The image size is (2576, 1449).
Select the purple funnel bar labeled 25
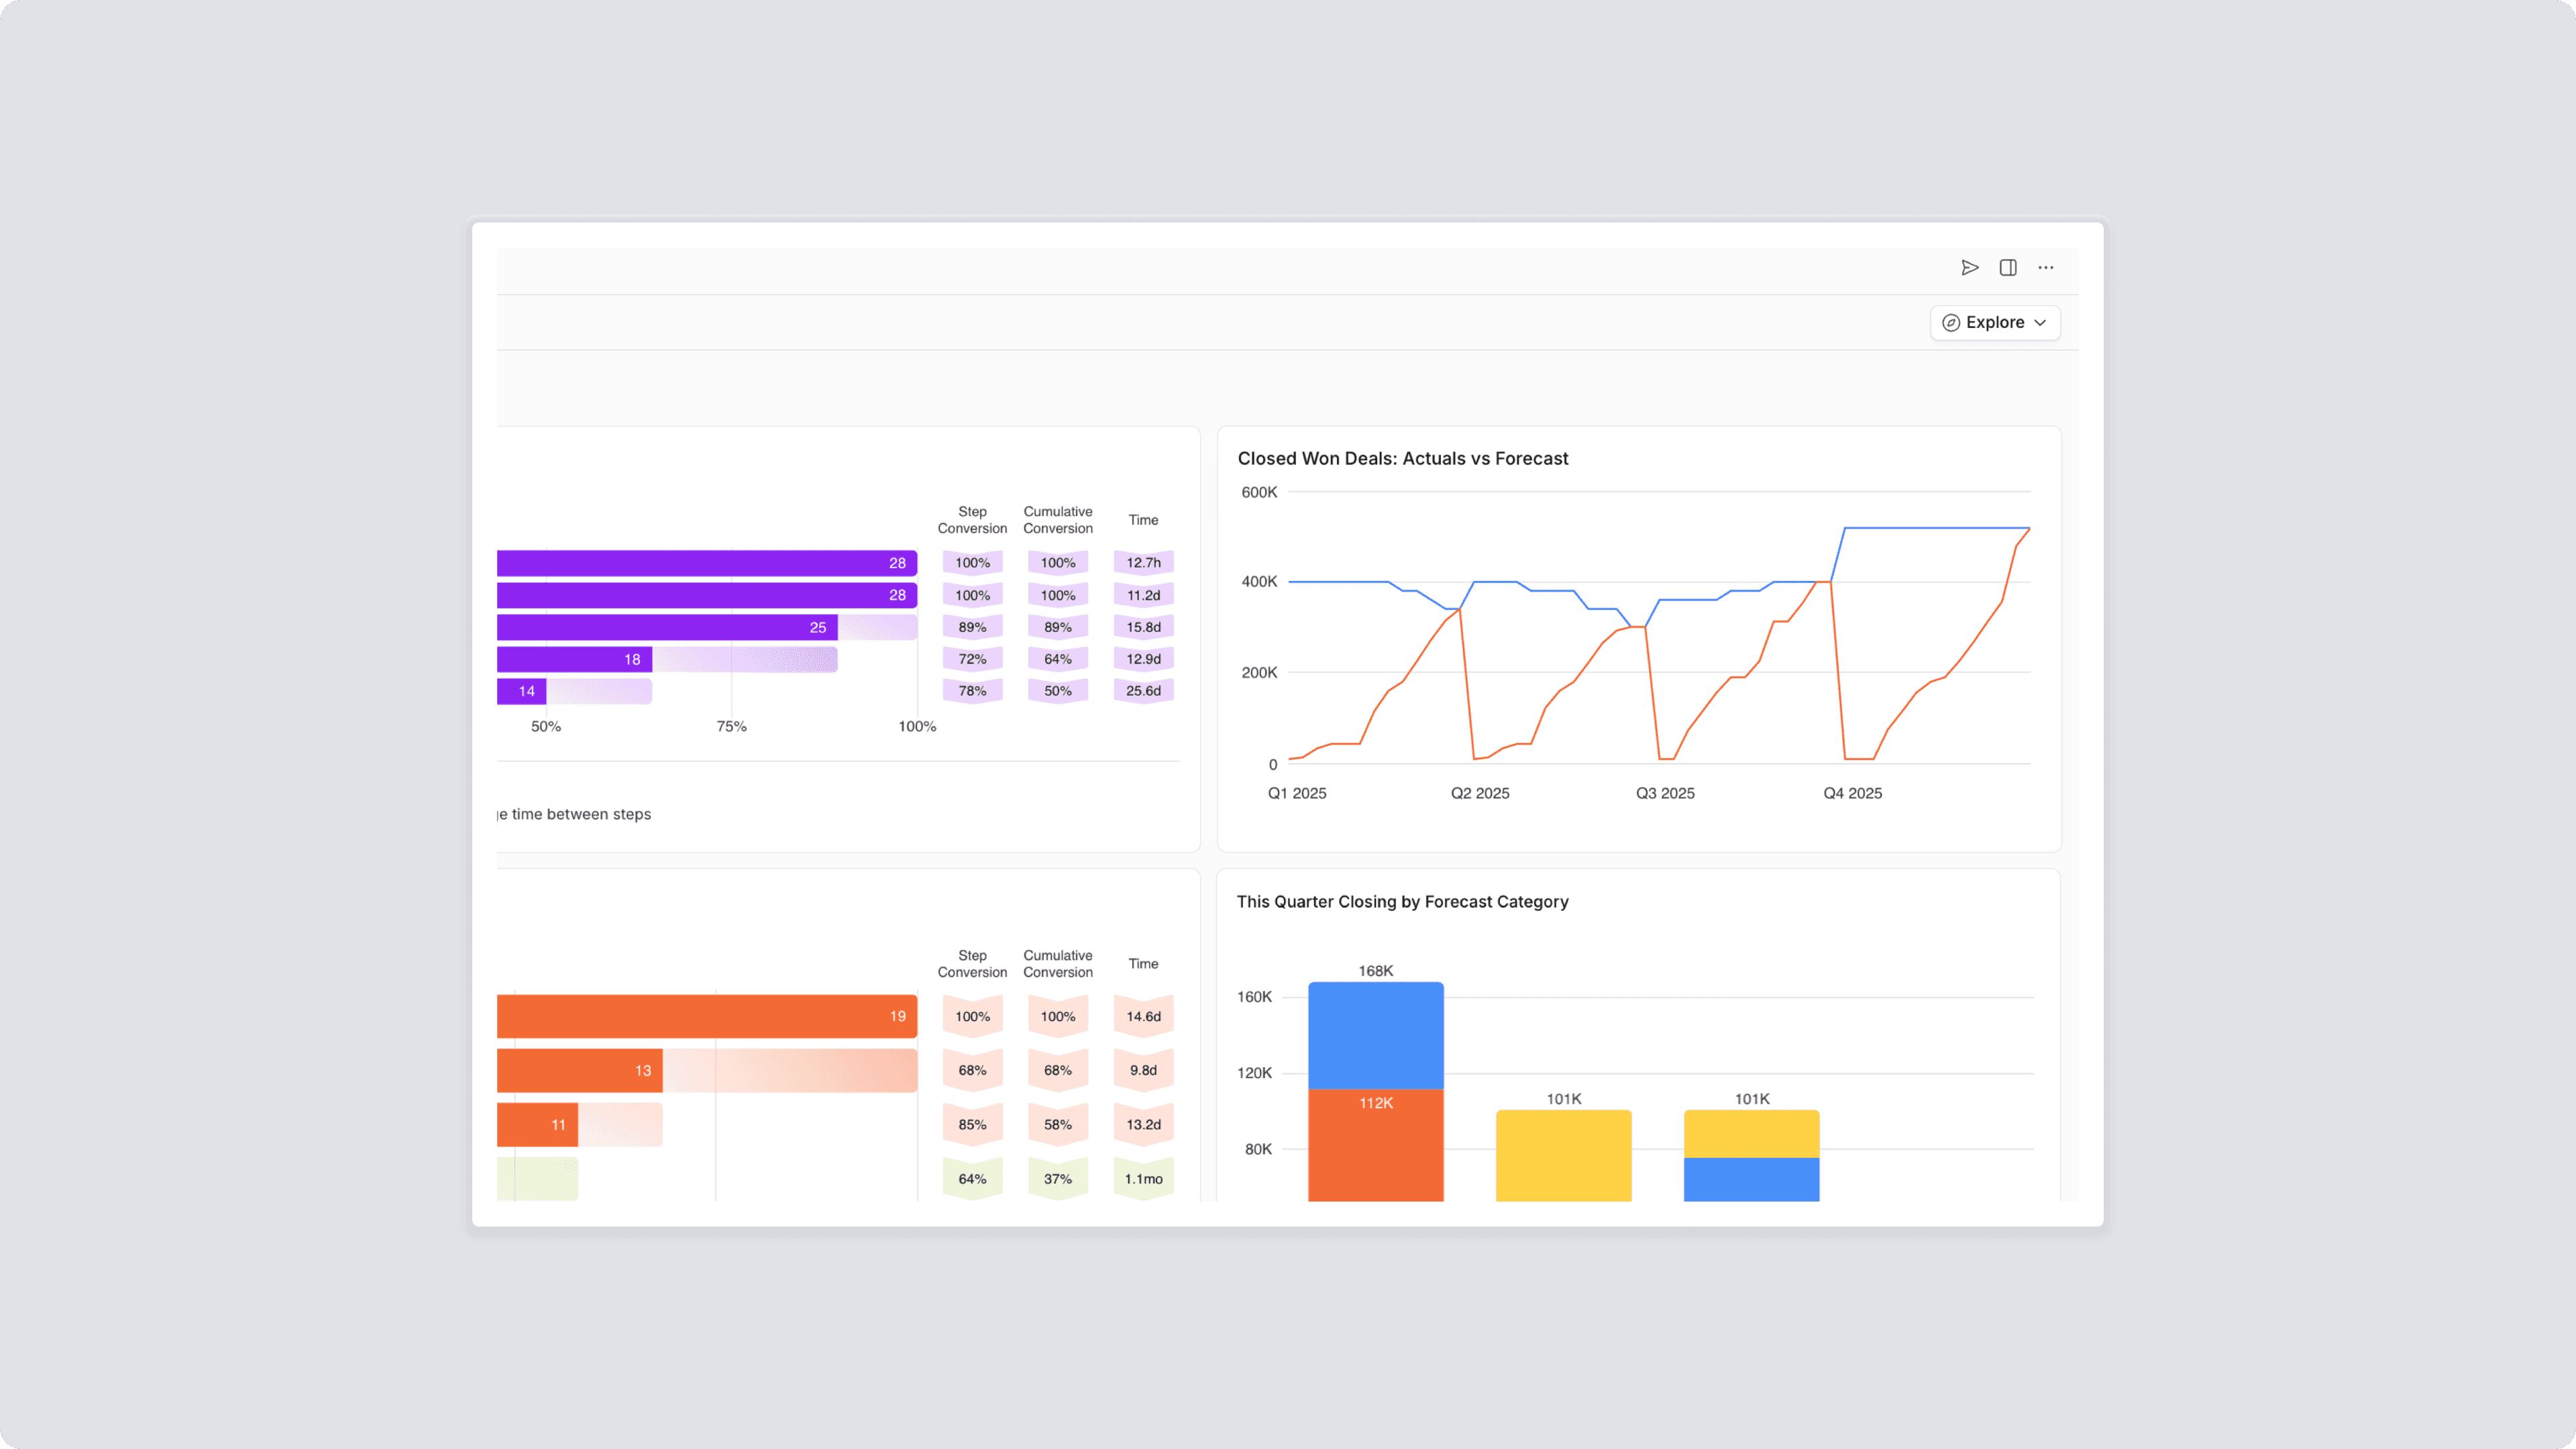(x=667, y=627)
